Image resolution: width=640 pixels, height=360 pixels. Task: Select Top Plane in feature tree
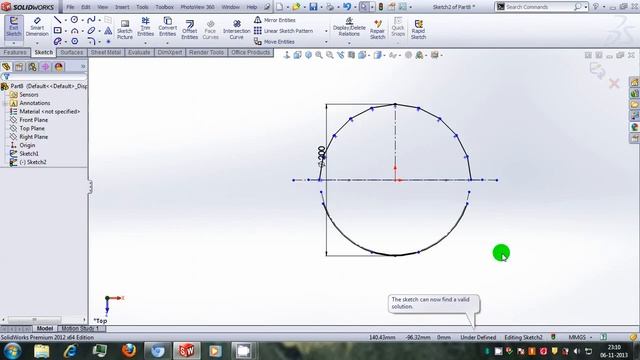pos(32,128)
